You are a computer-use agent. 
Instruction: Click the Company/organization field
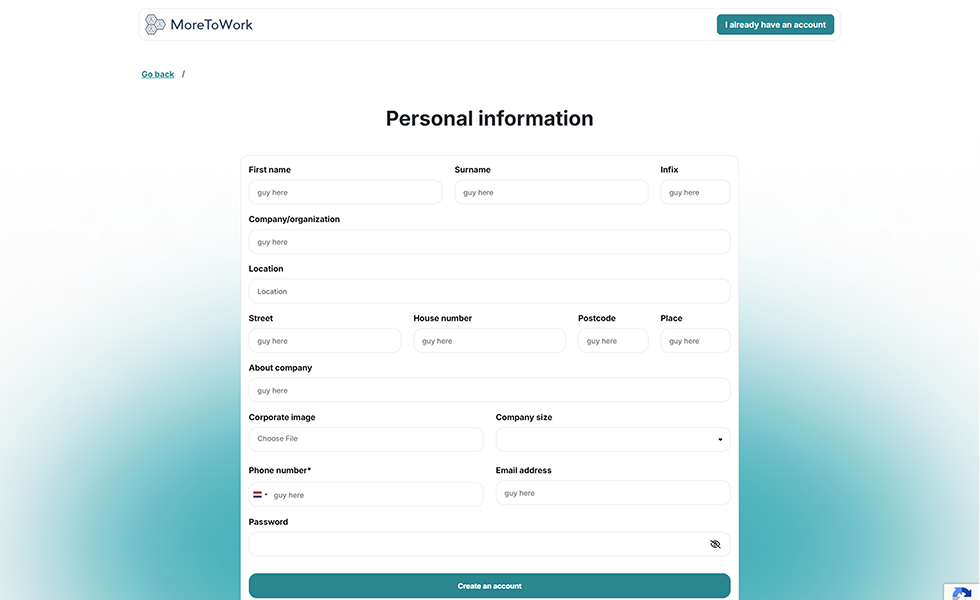tap(489, 241)
